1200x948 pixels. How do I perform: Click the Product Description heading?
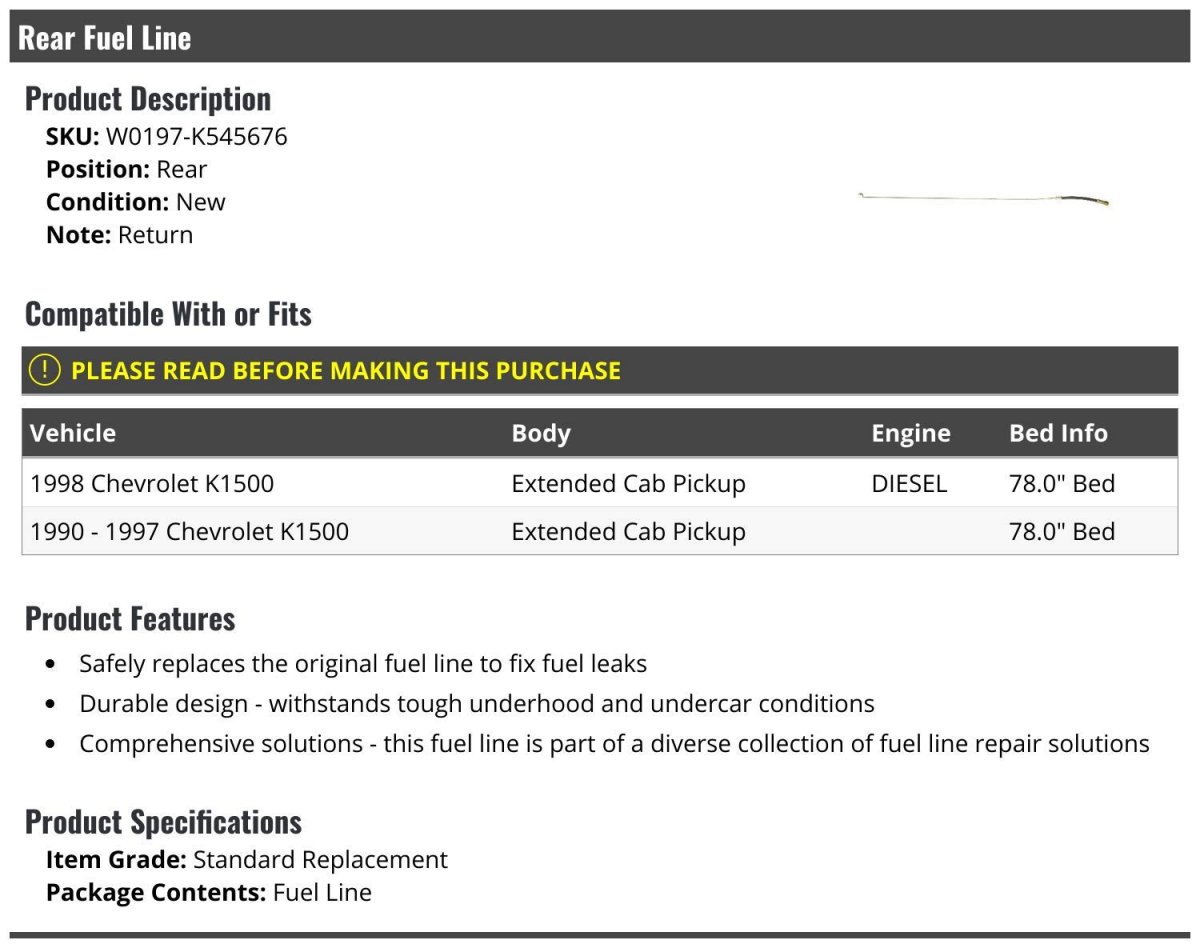pyautogui.click(x=148, y=99)
